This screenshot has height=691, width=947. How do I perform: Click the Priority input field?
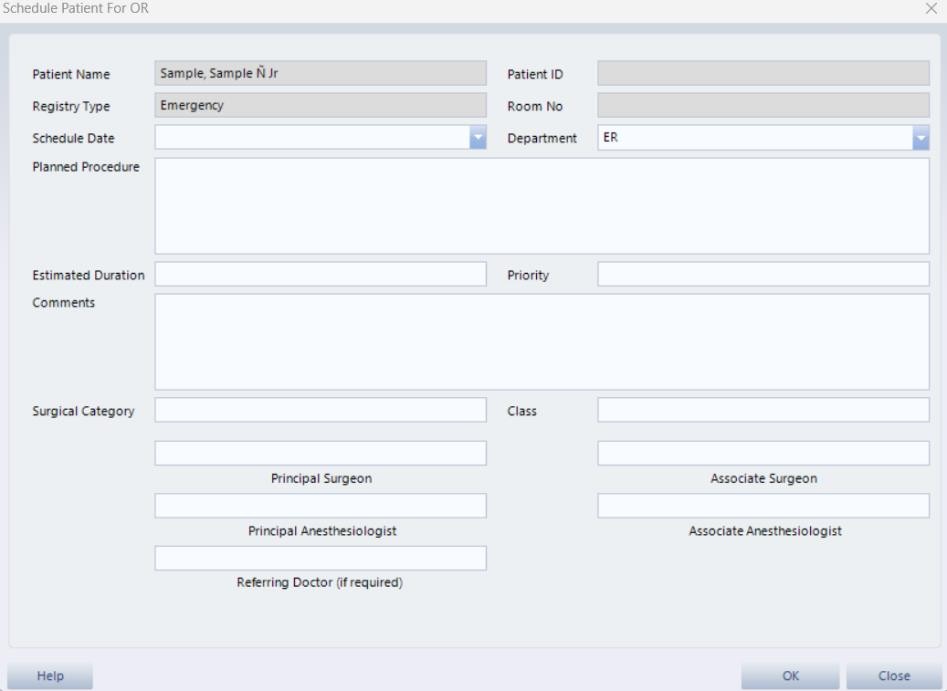[763, 274]
